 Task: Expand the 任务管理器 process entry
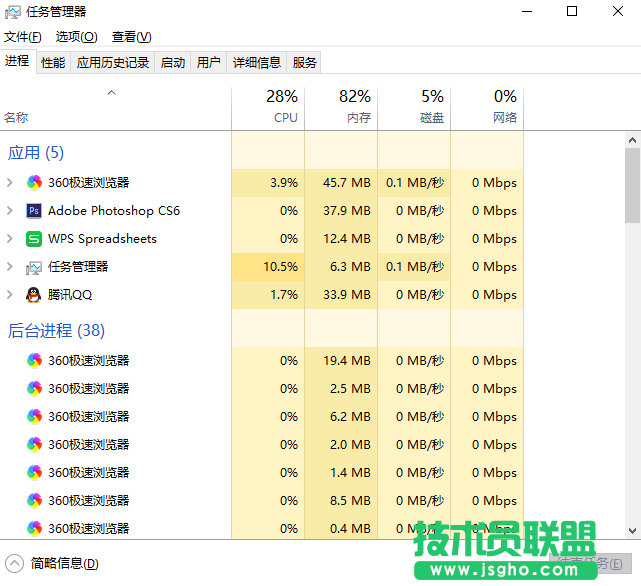pyautogui.click(x=10, y=267)
